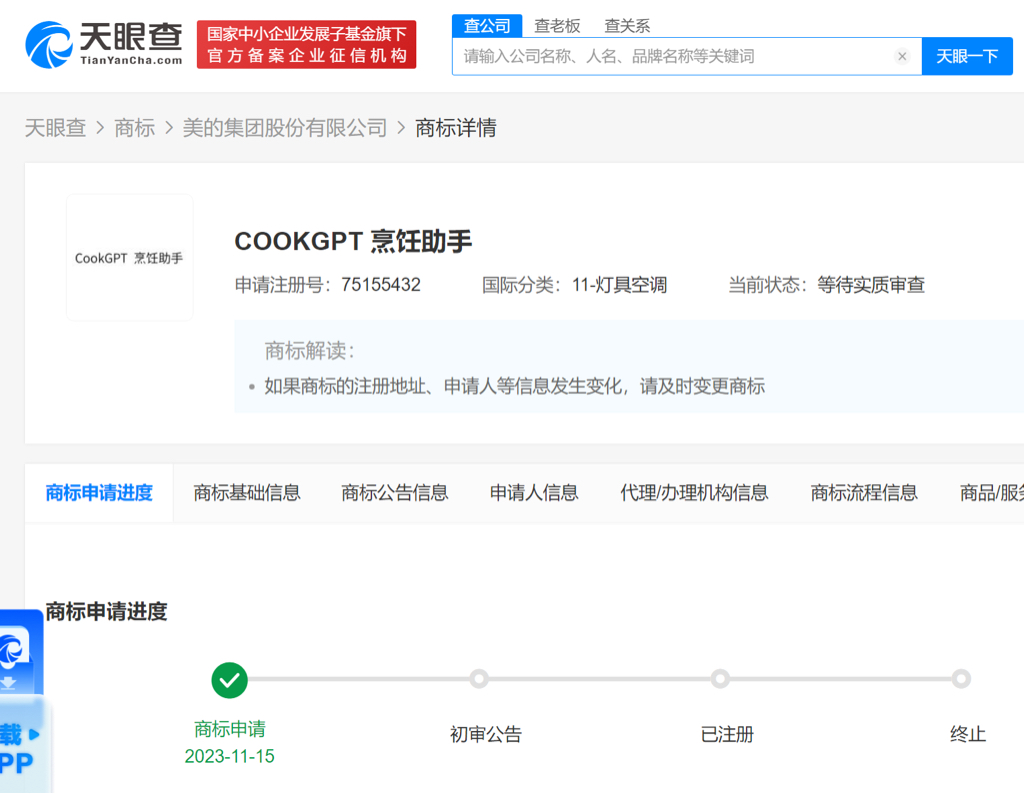Switch to the 申请人信息 tab
Image resolution: width=1024 pixels, height=794 pixels.
click(534, 493)
